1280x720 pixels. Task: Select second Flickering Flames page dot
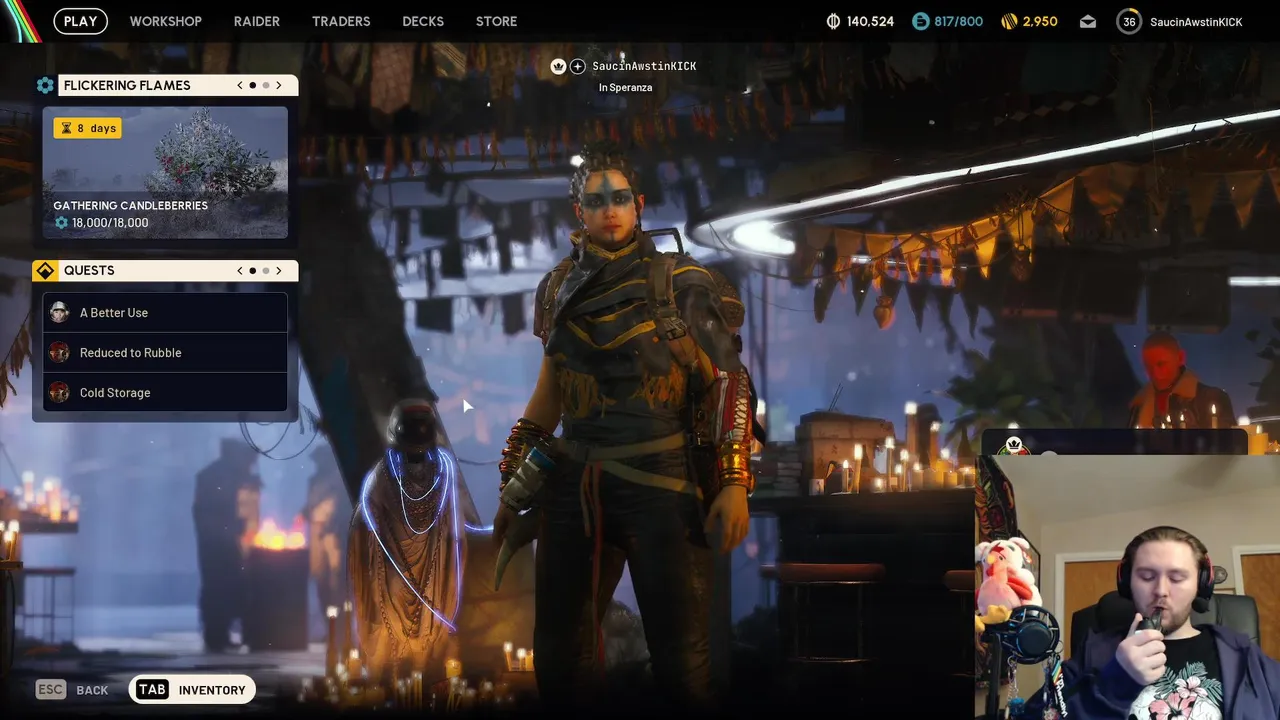pyautogui.click(x=266, y=85)
